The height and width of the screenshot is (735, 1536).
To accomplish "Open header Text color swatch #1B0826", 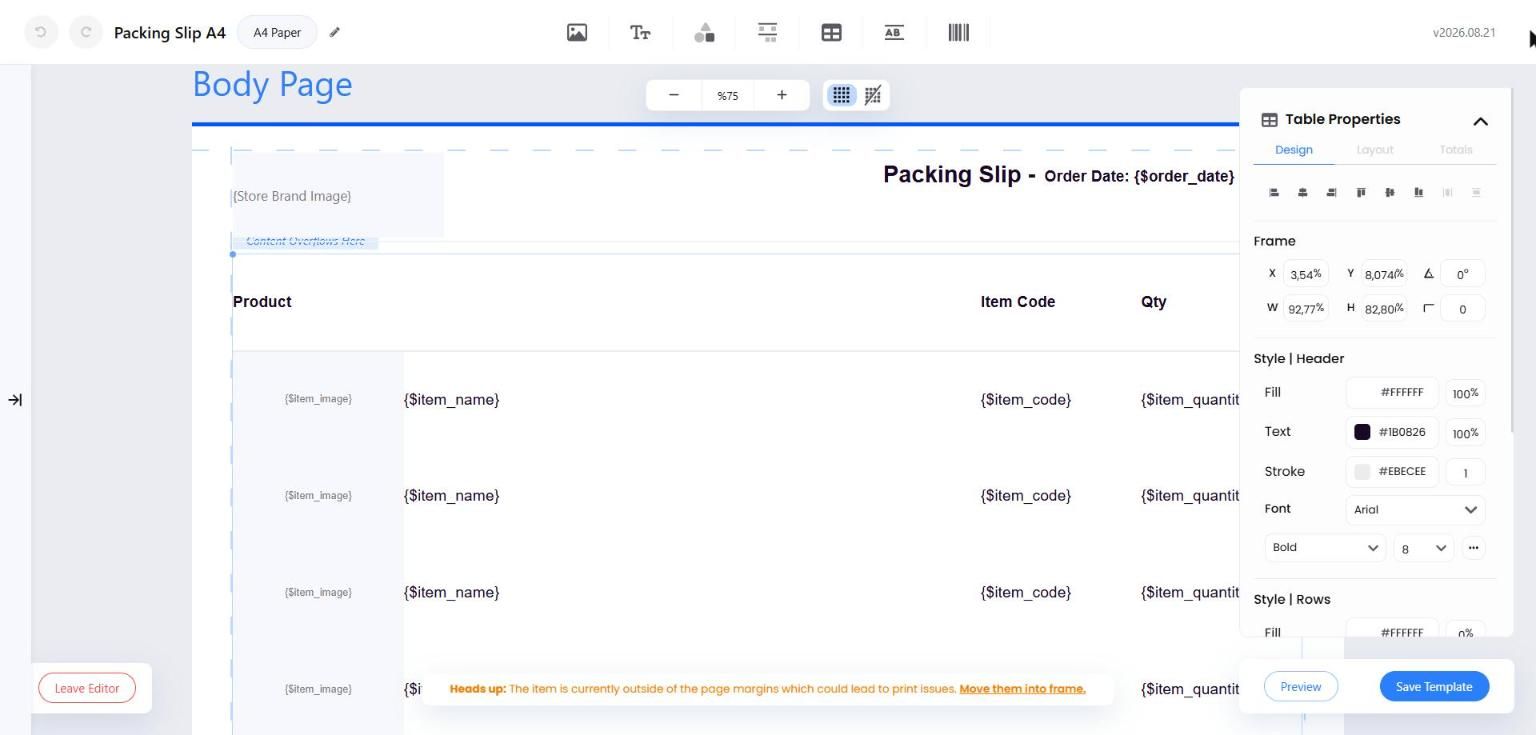I will (x=1362, y=432).
